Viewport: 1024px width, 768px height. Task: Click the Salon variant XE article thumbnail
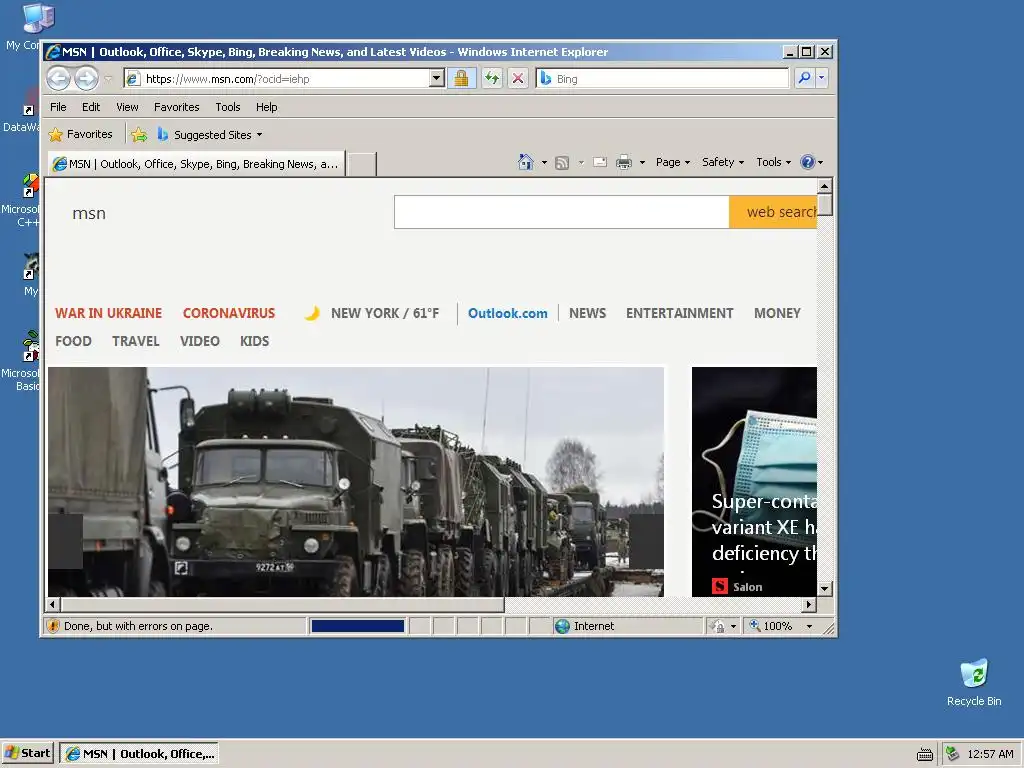click(754, 482)
